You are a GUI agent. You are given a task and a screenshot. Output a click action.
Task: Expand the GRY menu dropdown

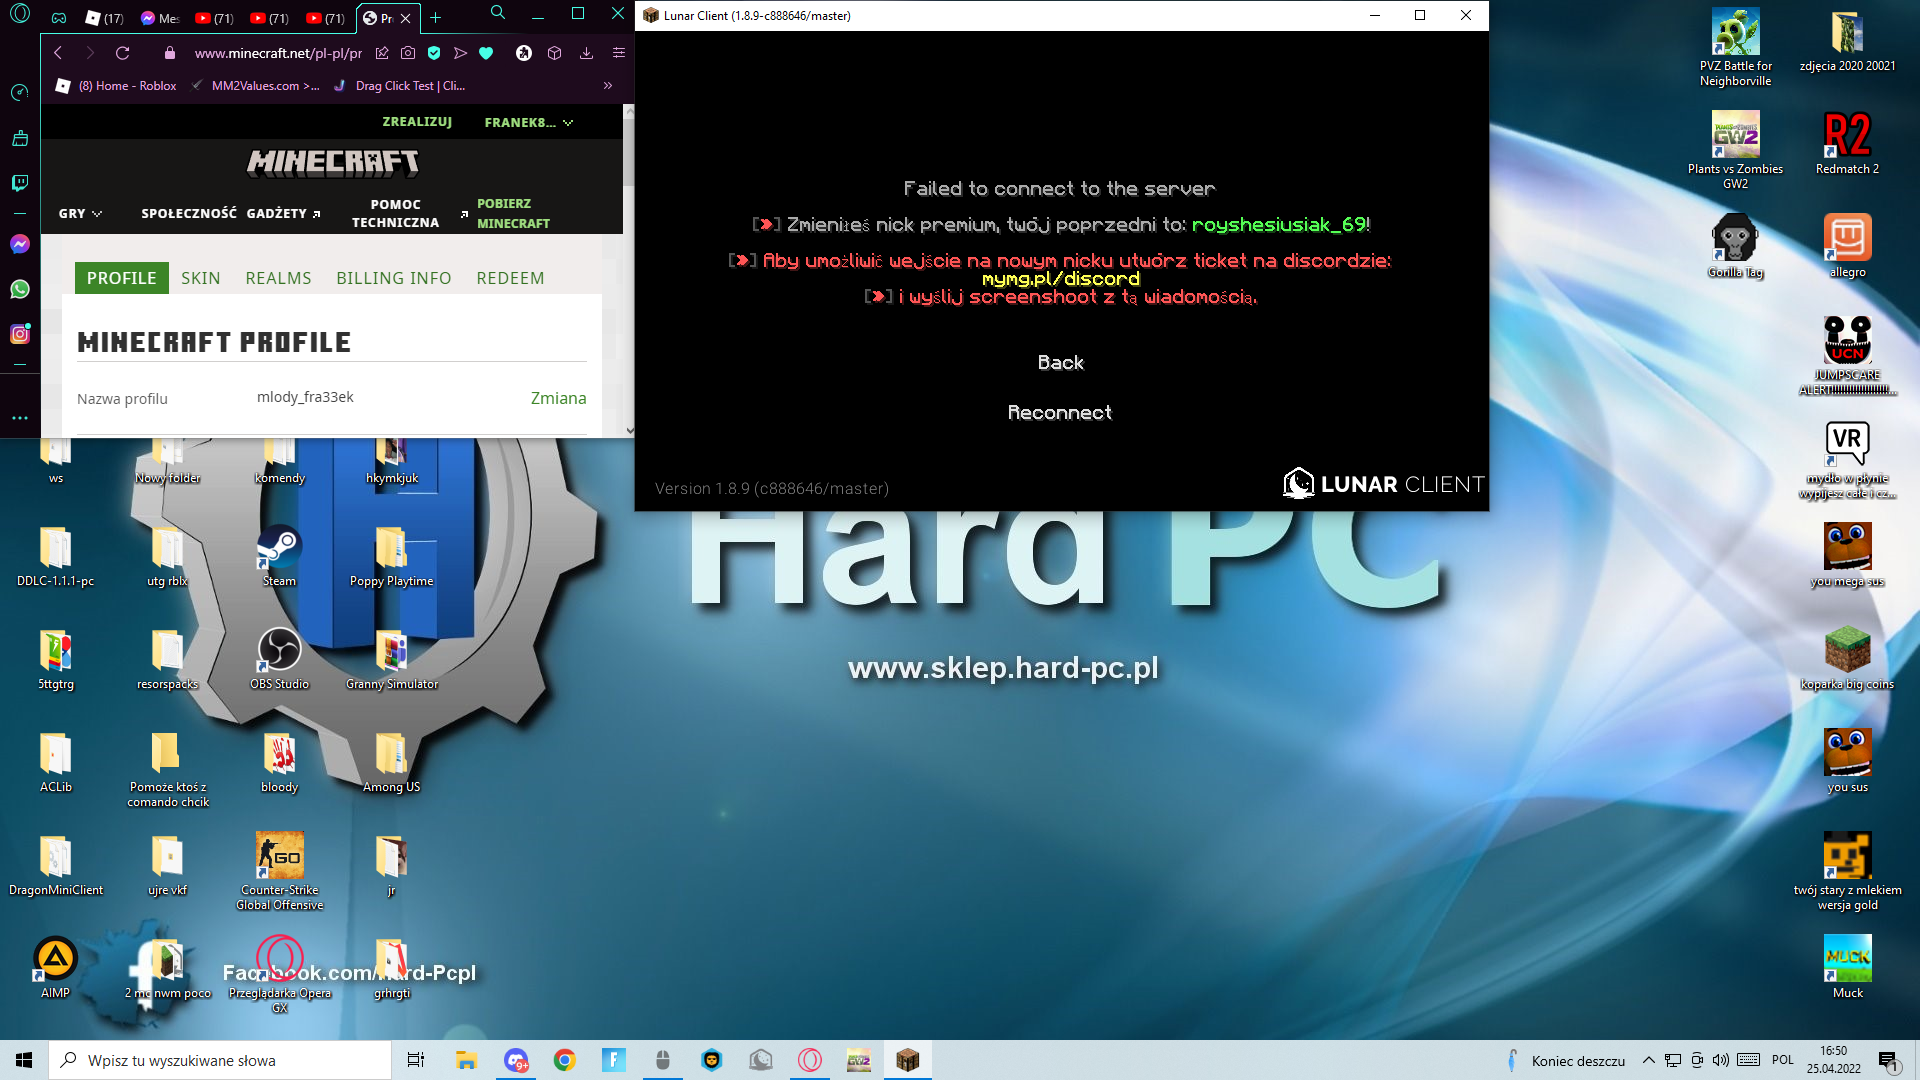point(80,213)
